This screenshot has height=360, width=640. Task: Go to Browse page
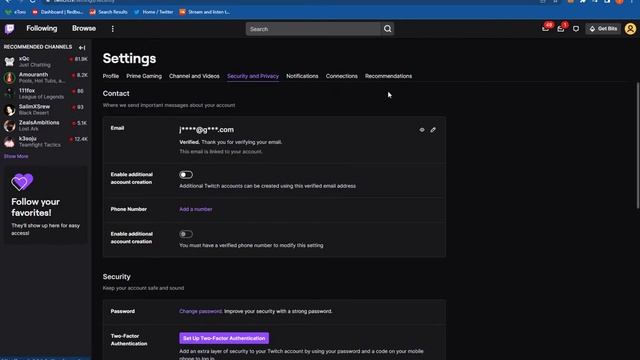[x=84, y=28]
